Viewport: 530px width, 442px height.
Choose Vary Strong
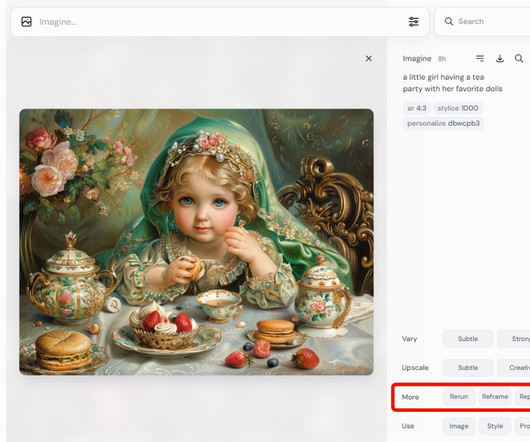(513, 339)
